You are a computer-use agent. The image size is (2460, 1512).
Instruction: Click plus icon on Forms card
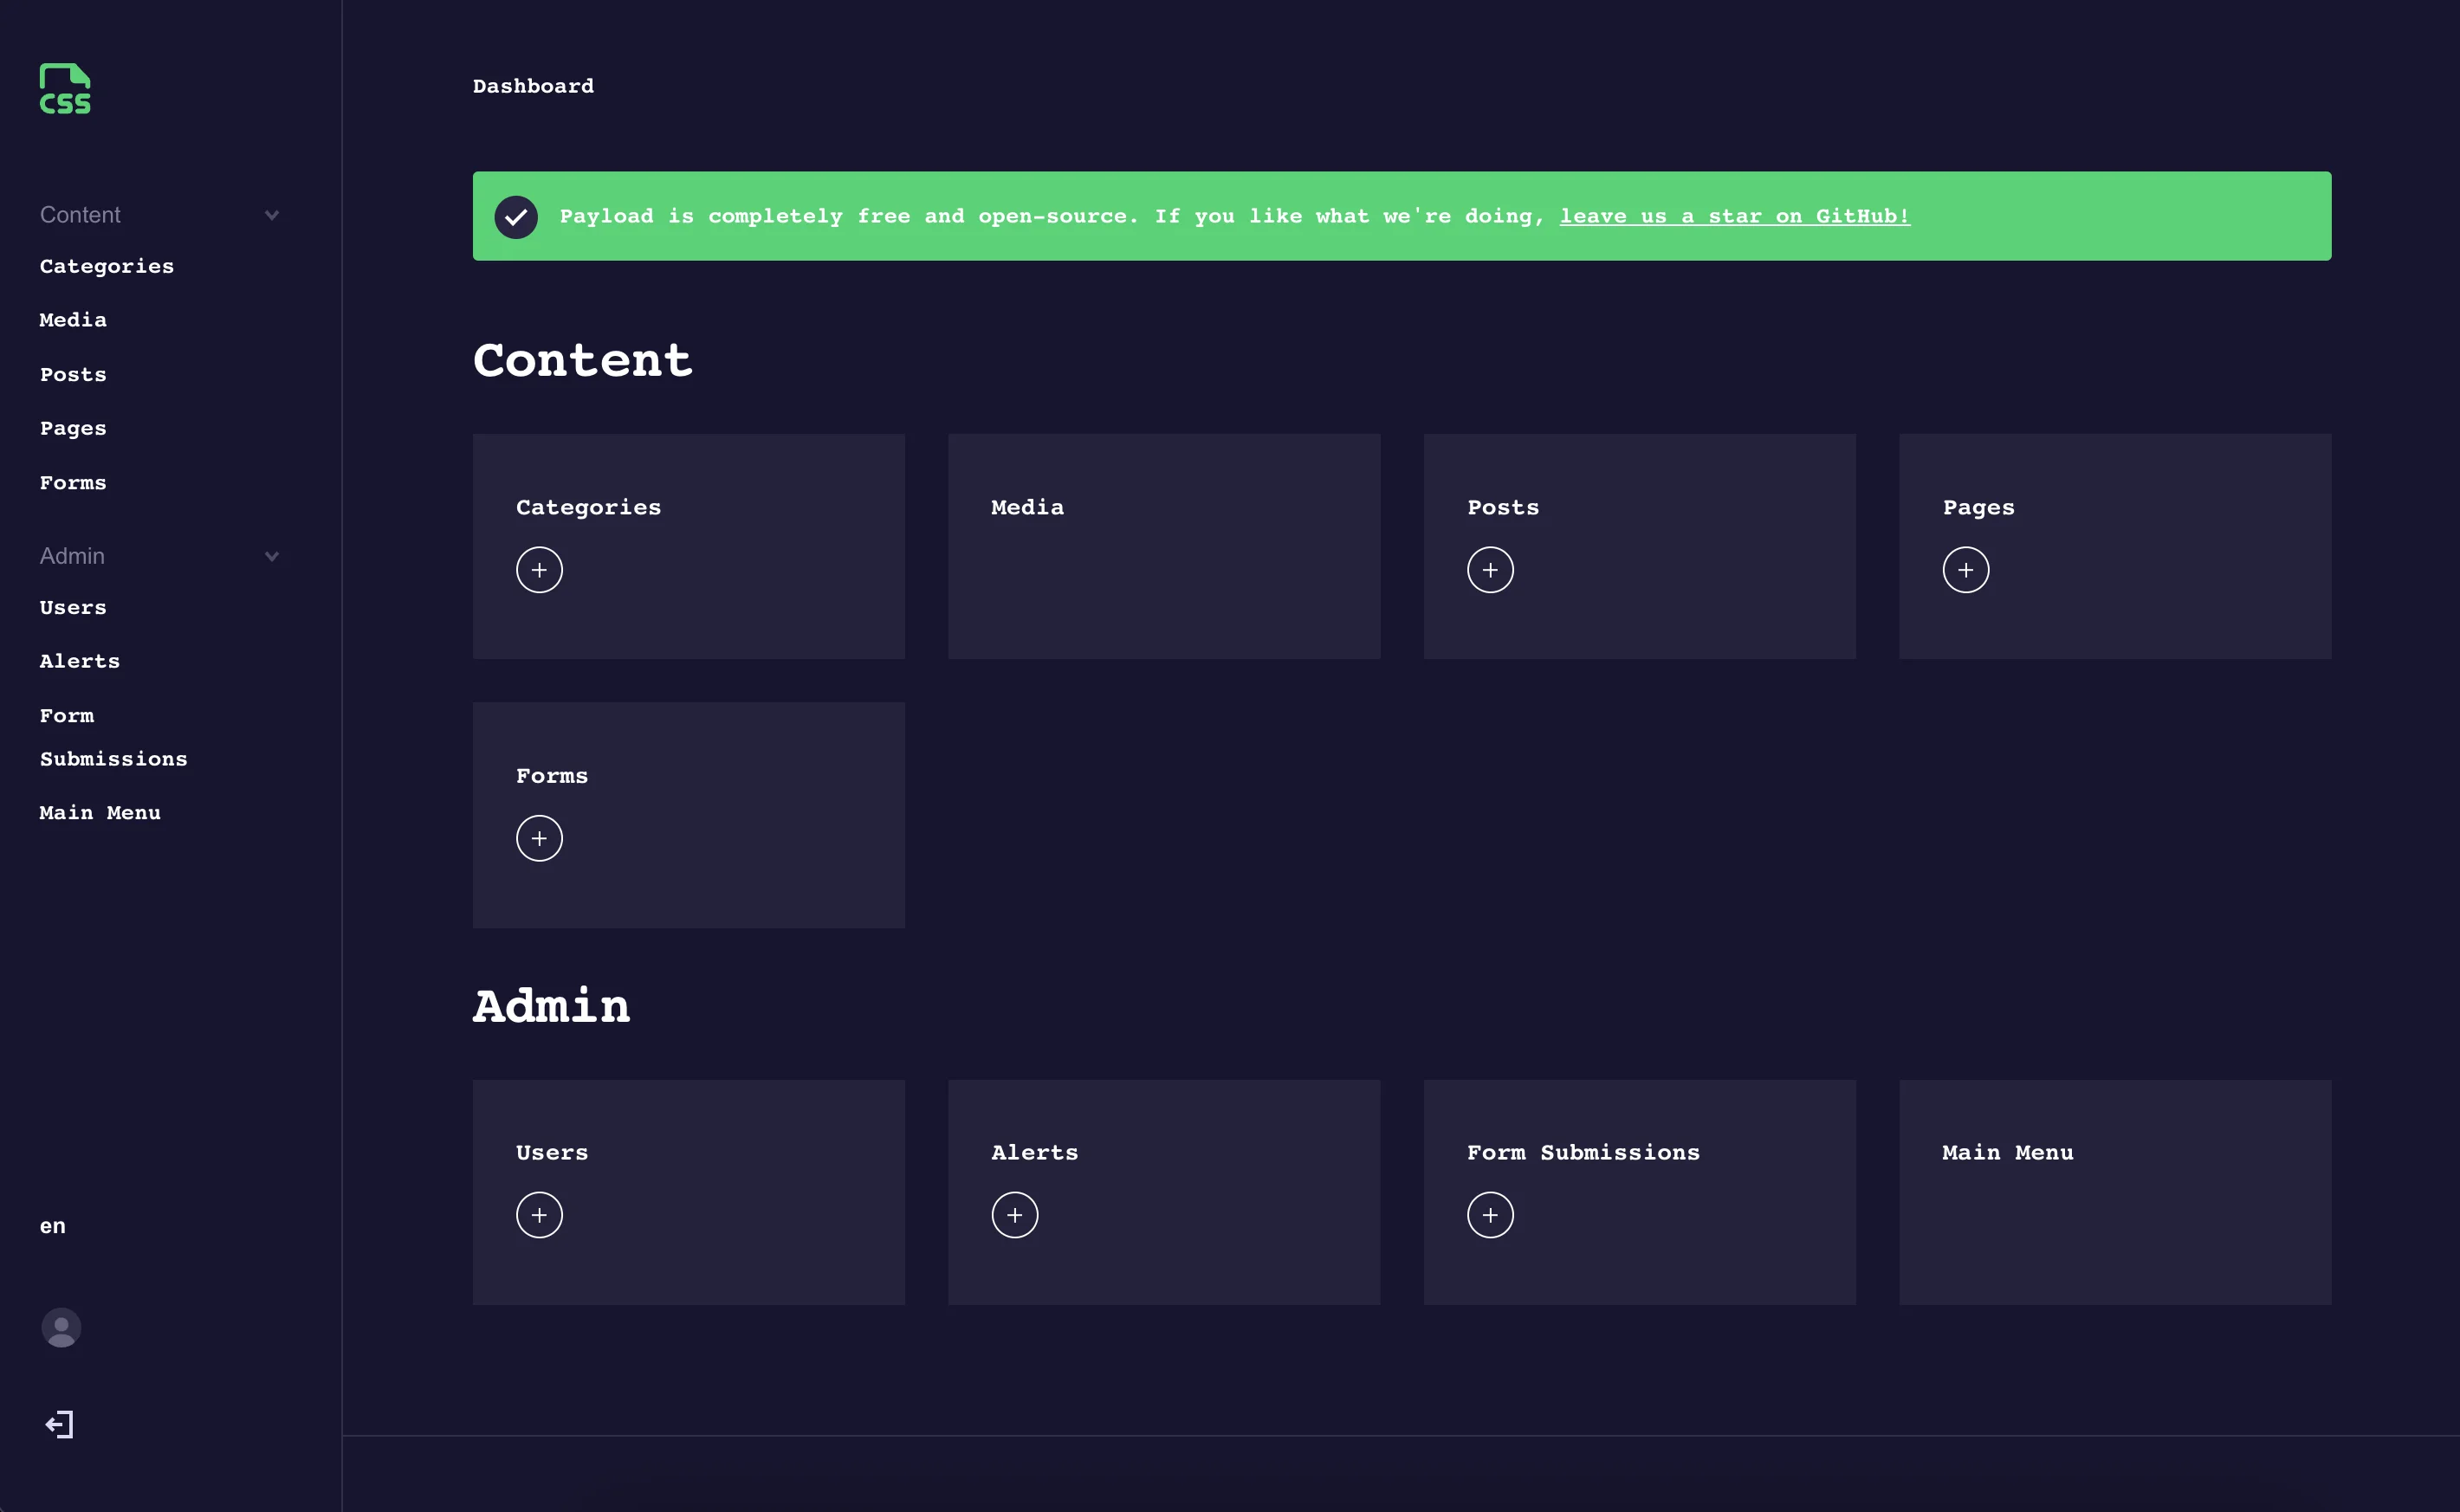[x=539, y=838]
